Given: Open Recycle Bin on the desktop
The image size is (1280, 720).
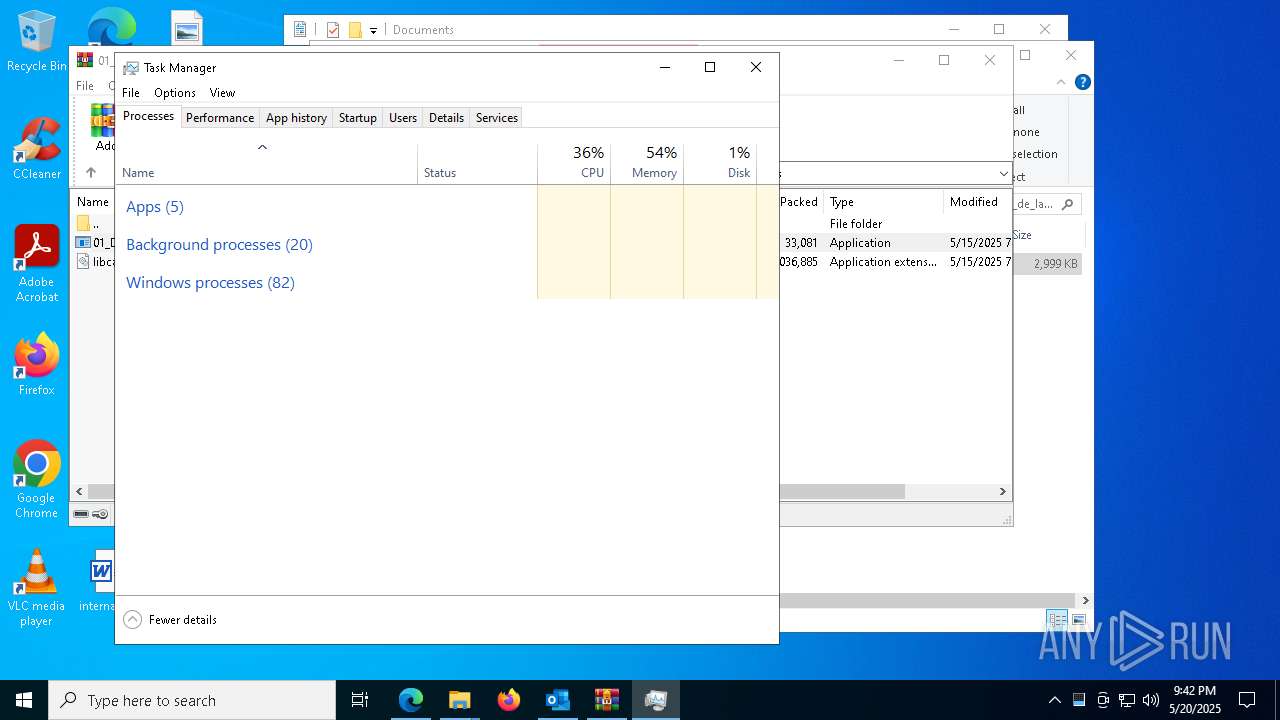Looking at the screenshot, I should tap(36, 42).
